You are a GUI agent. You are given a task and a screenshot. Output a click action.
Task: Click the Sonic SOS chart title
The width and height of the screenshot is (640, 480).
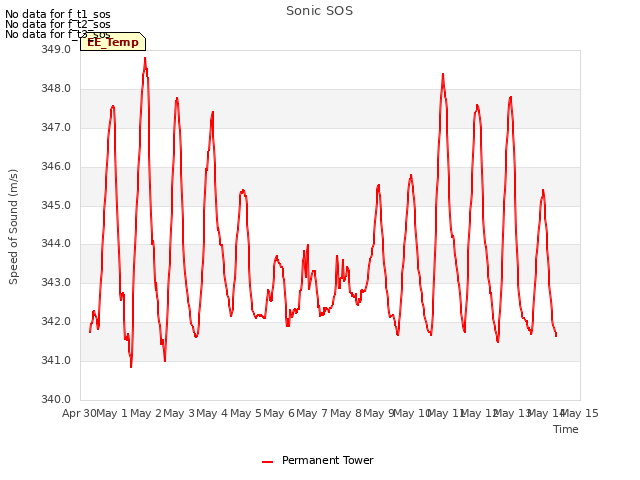(319, 11)
